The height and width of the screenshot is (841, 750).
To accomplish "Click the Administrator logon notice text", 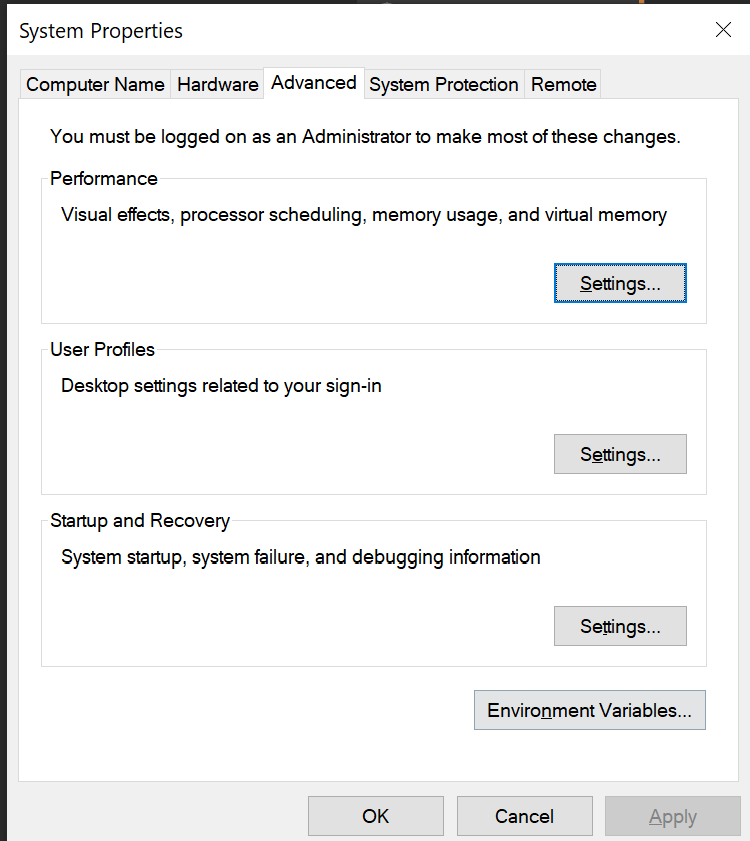I will pos(365,136).
